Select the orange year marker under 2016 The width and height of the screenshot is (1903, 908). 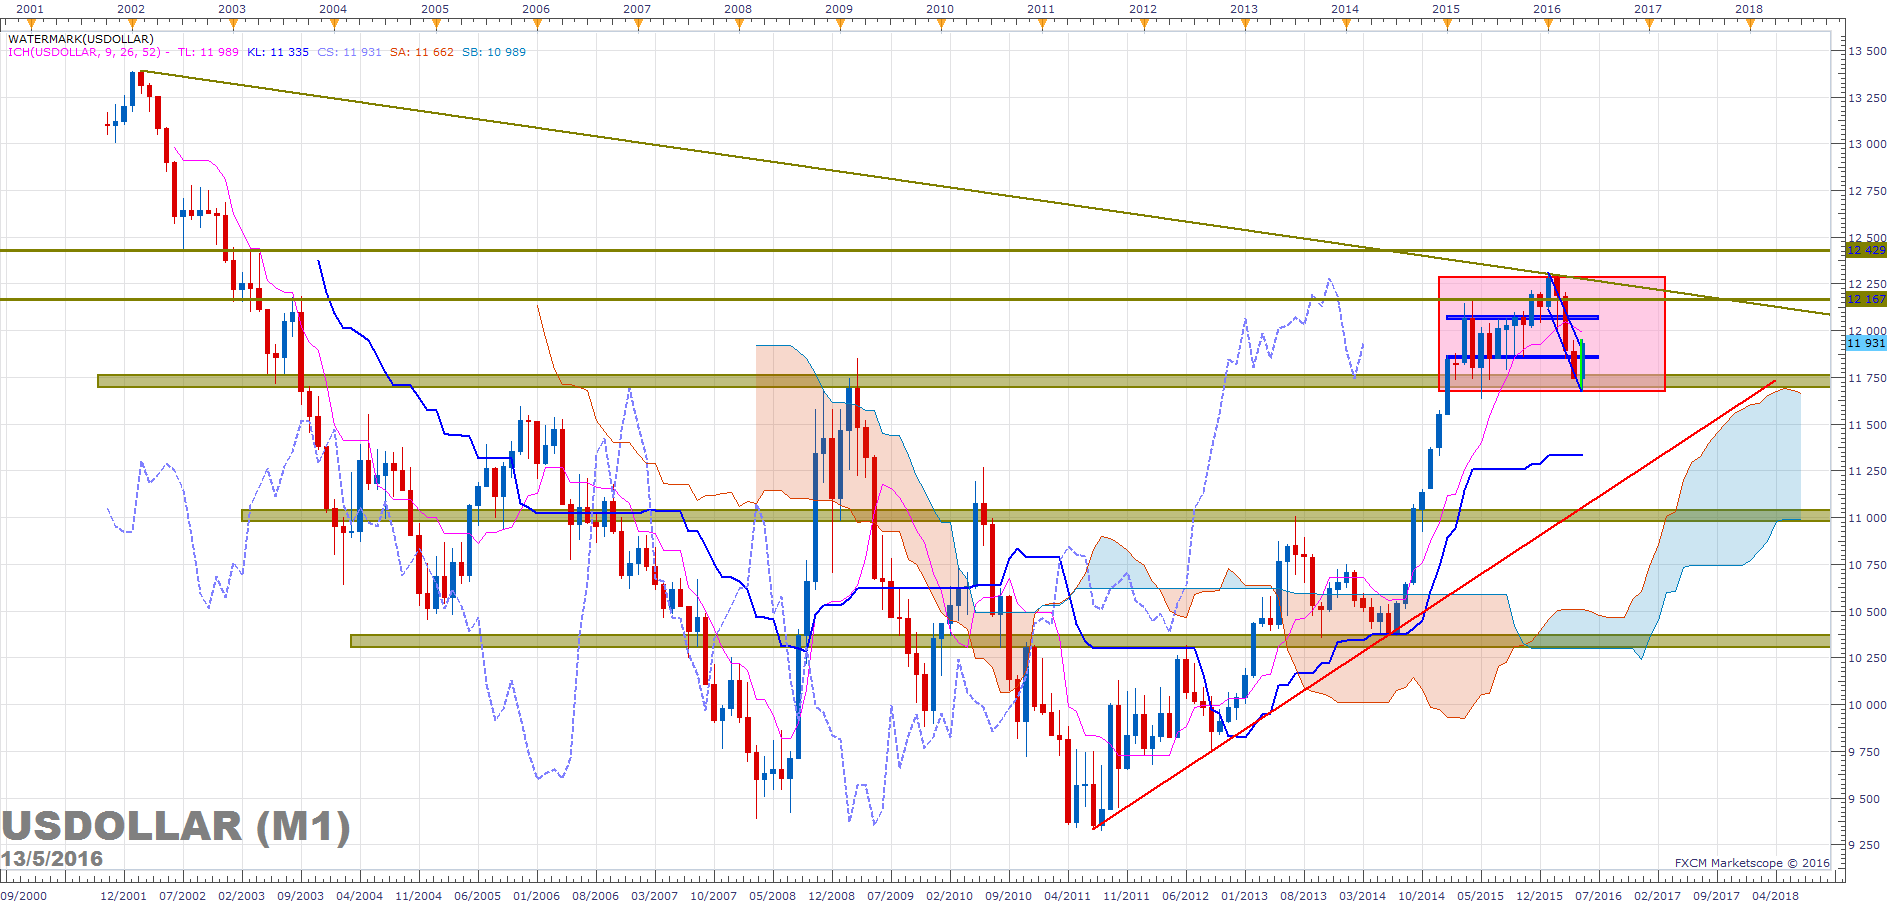click(x=1547, y=25)
